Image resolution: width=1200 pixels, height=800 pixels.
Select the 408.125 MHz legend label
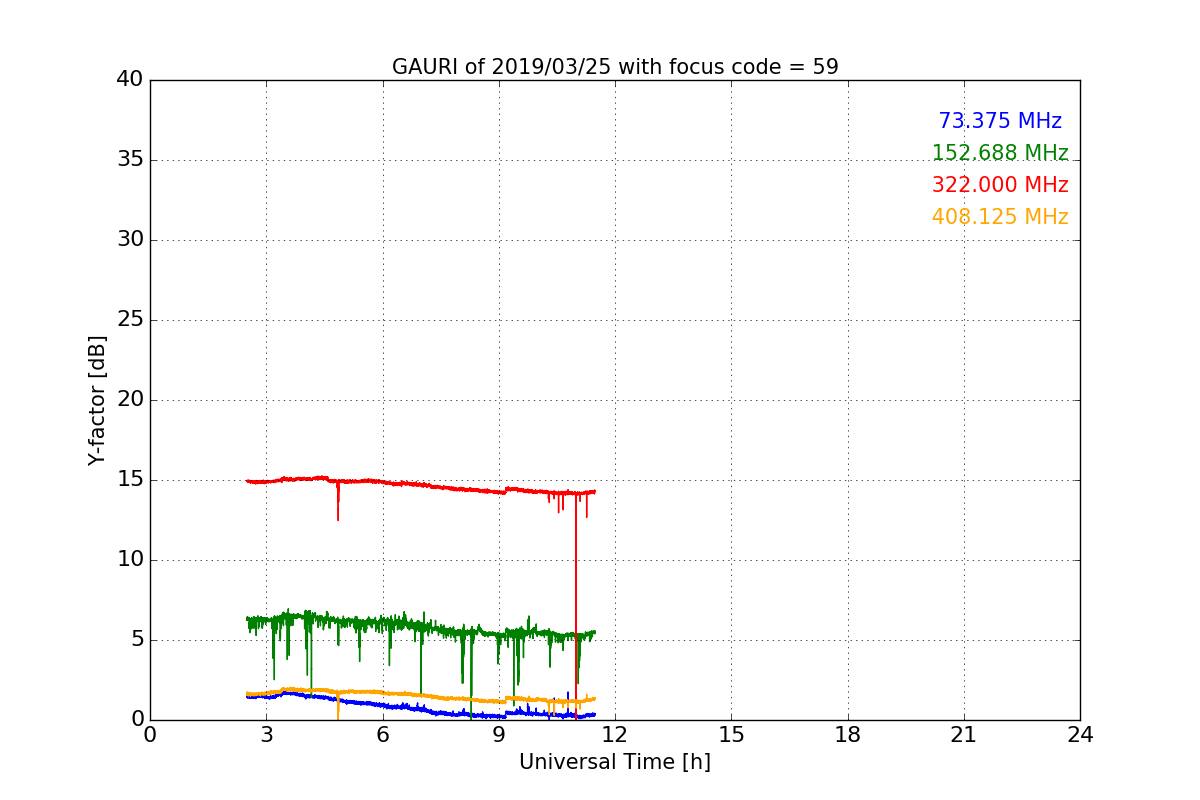1000,217
